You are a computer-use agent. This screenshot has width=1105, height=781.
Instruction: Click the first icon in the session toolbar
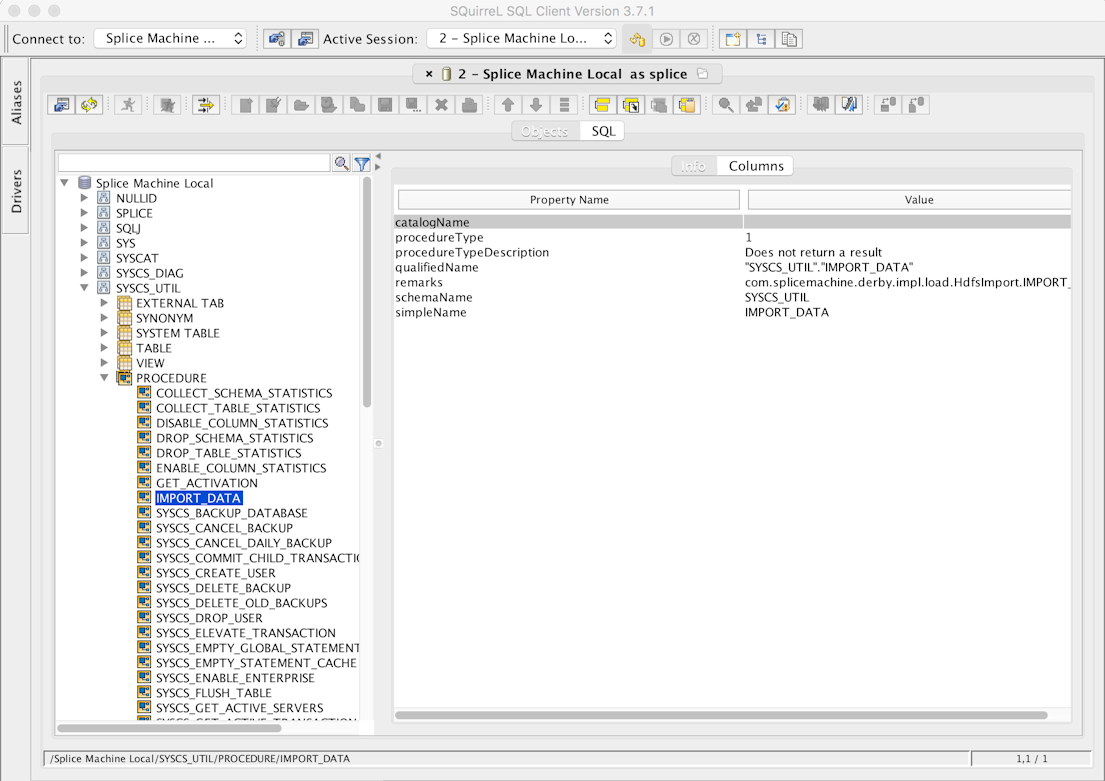61,105
